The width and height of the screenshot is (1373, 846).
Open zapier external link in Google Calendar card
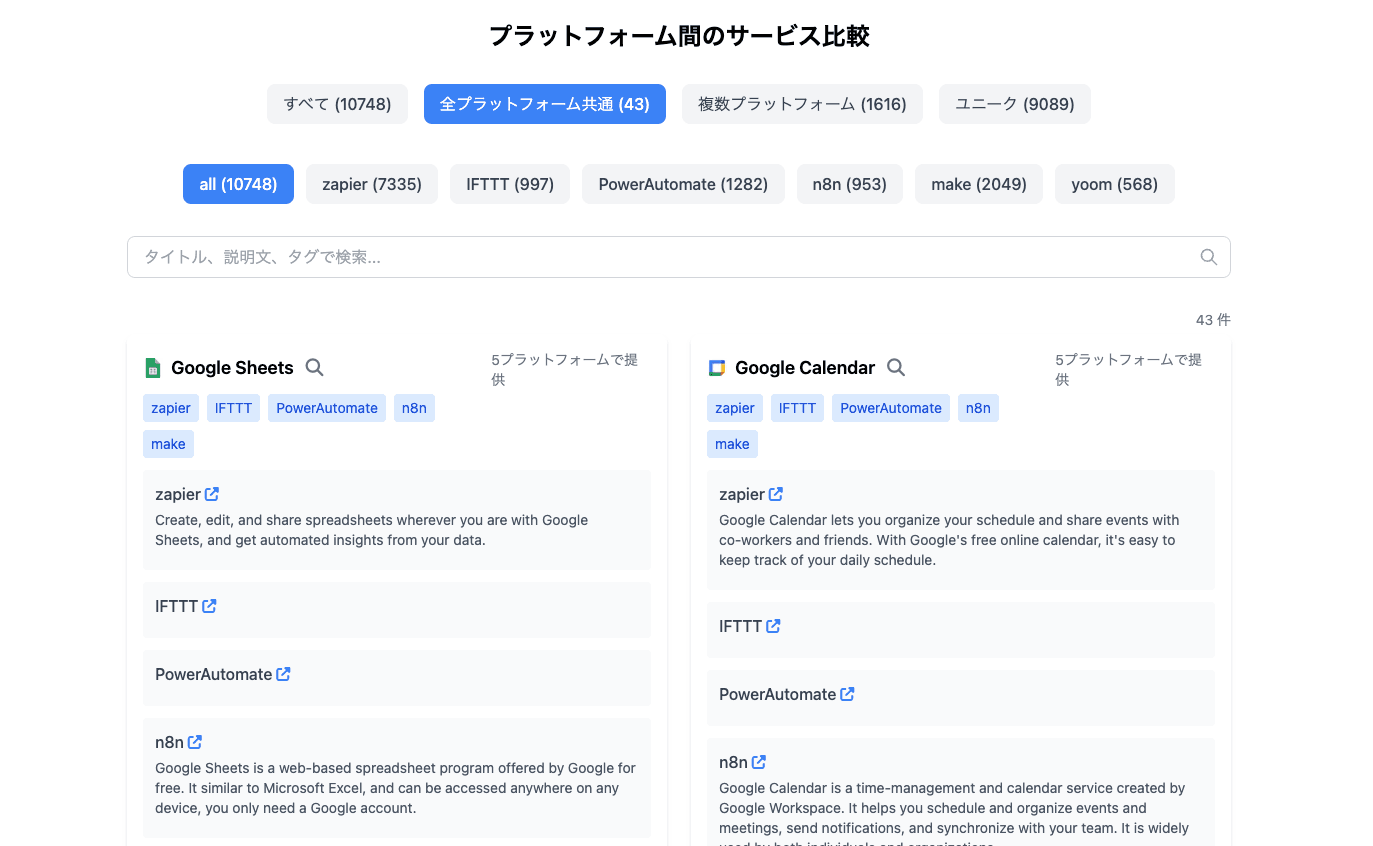pos(776,494)
